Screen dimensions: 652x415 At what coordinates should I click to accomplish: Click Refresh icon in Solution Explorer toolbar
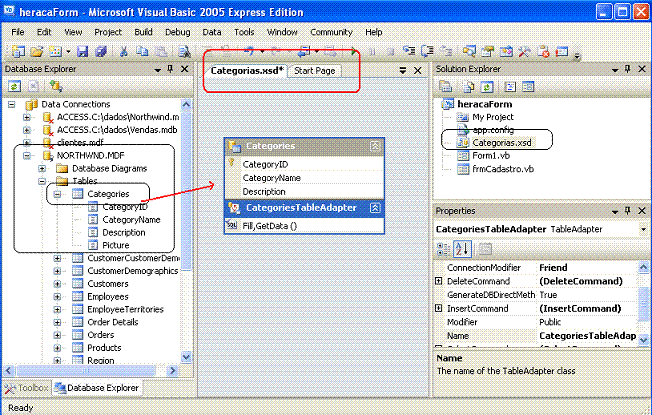487,87
